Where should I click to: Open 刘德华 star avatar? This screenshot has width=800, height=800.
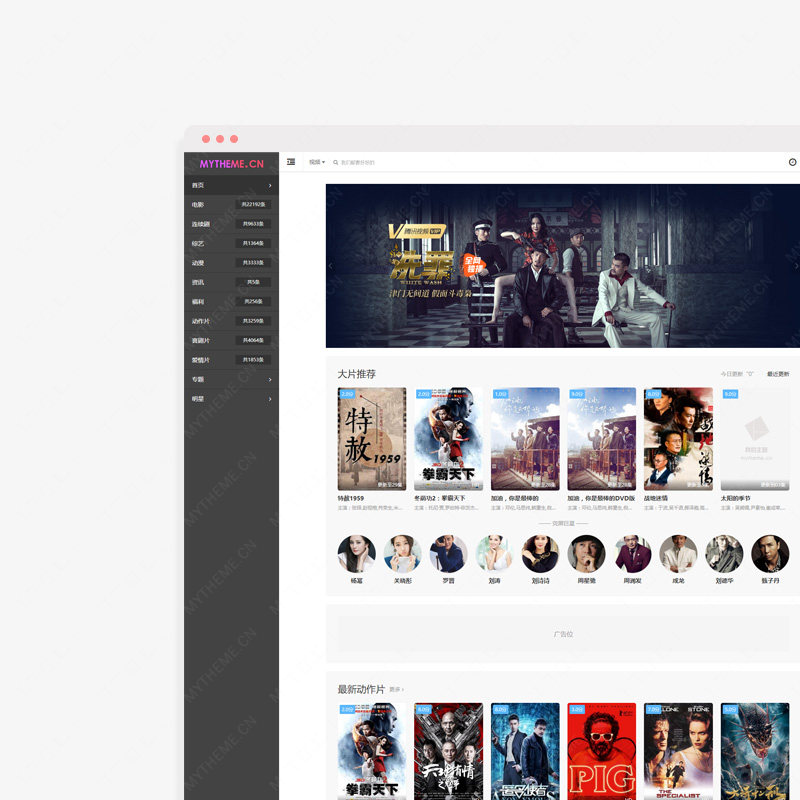(x=724, y=554)
